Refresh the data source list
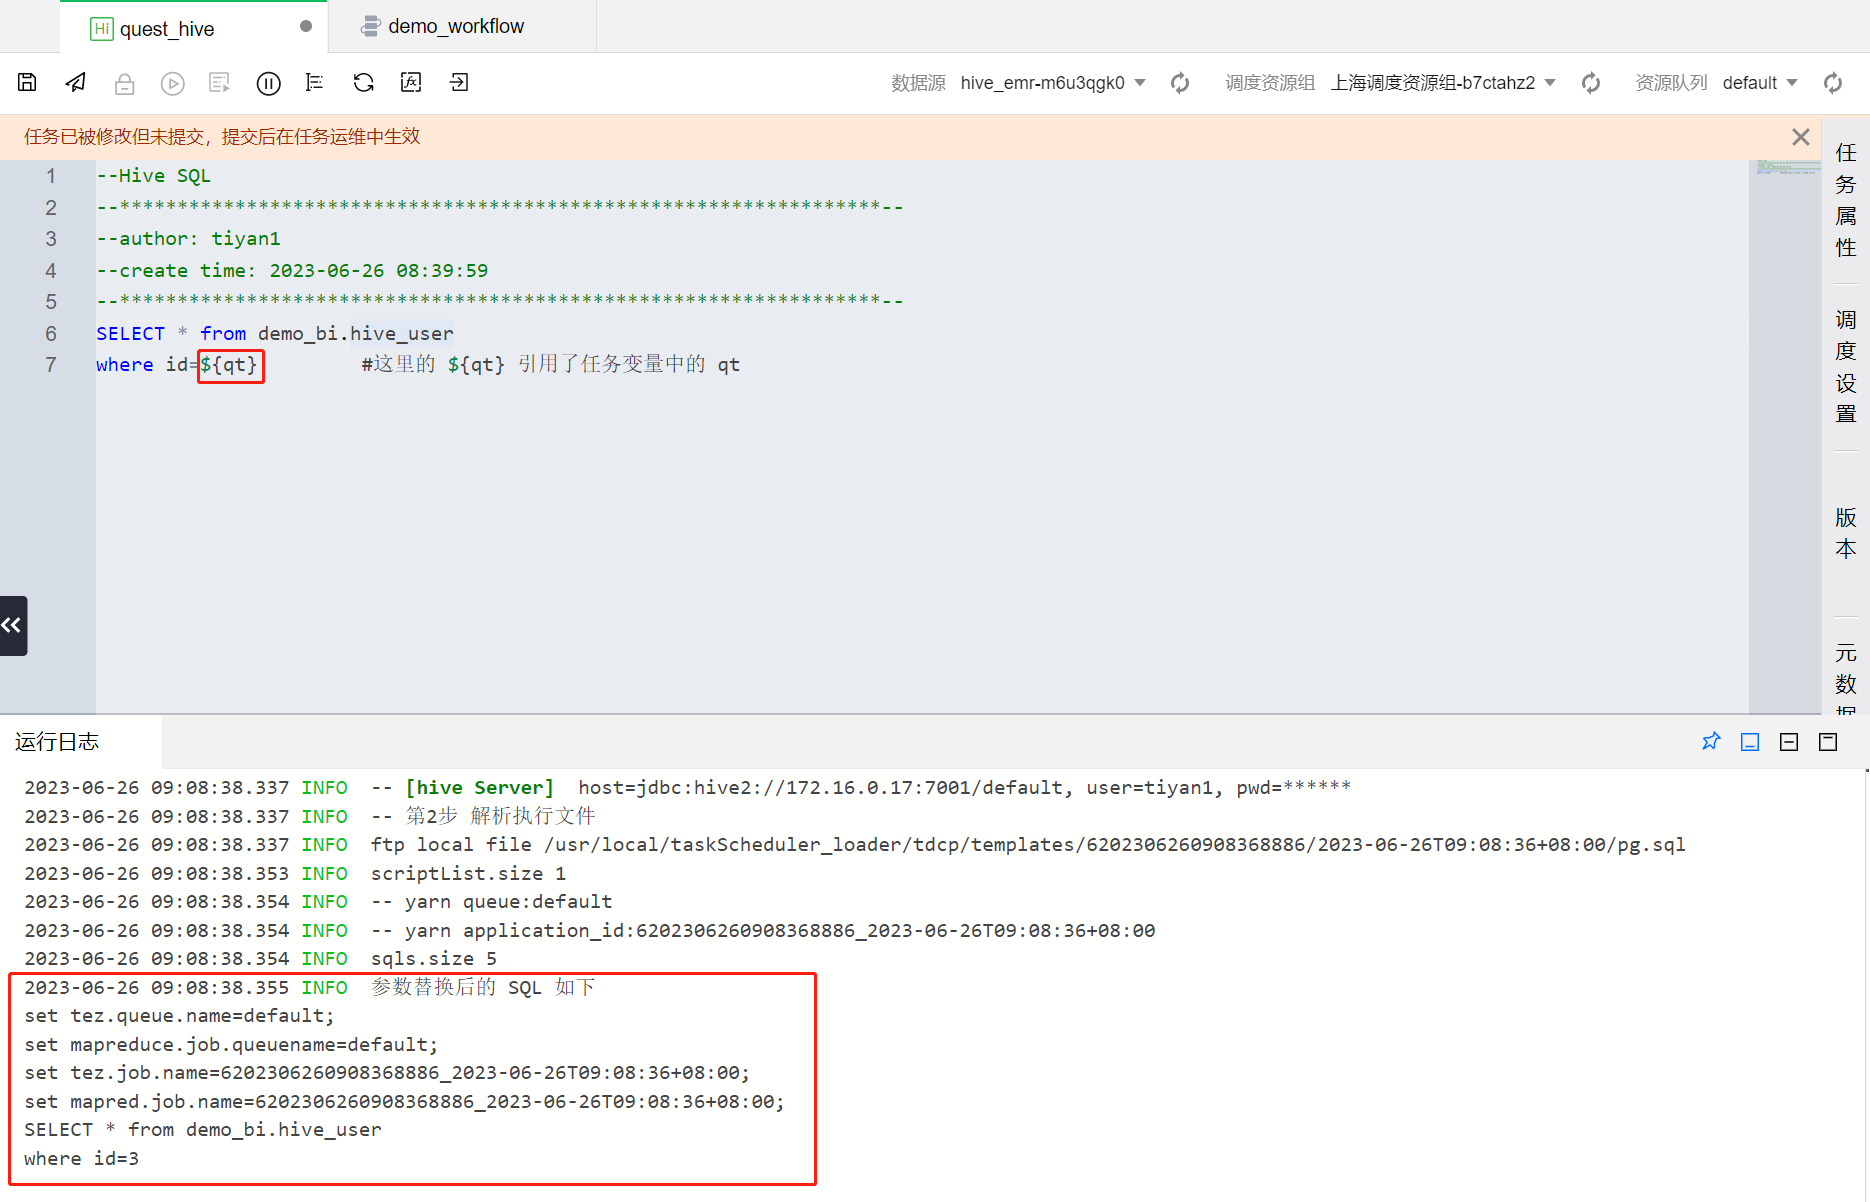This screenshot has width=1870, height=1202. point(1180,83)
